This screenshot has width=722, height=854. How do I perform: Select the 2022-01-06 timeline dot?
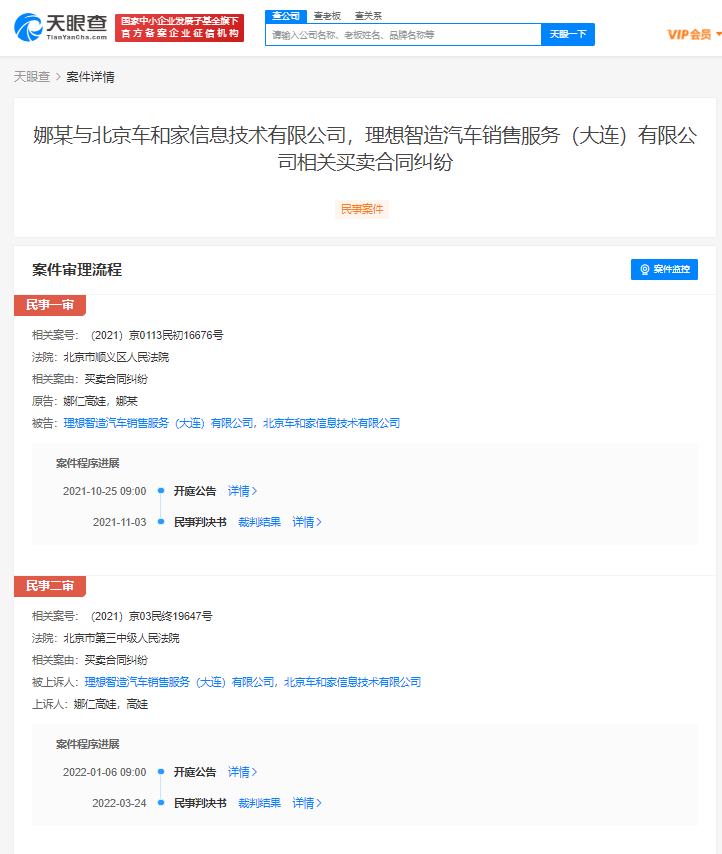pos(161,772)
